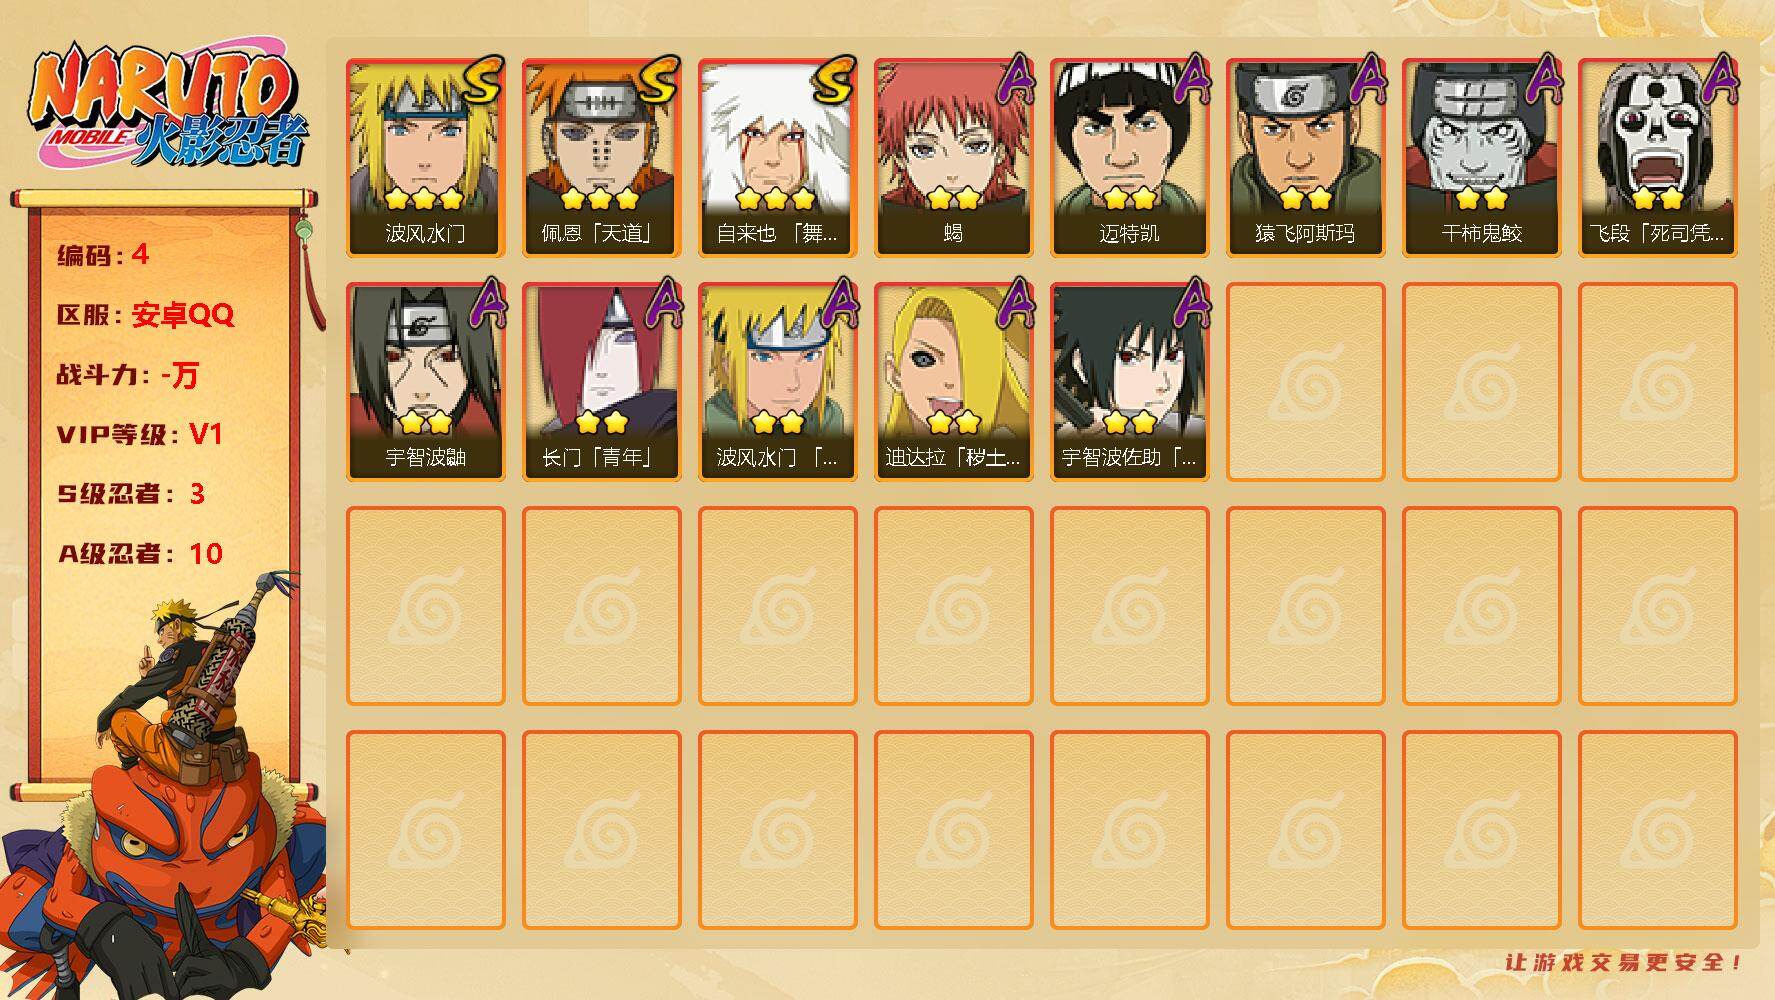Open the 飞段「死司凭 ninja card
The image size is (1775, 1000).
1658,158
